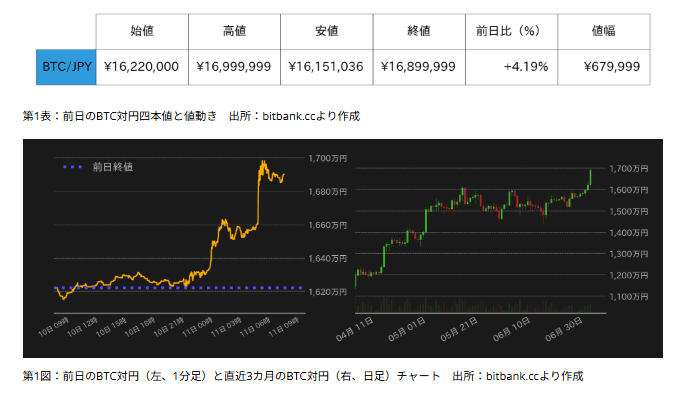Viewport: 678px width, 394px height.
Task: Select the 前日比(%) column header
Action: tap(512, 32)
